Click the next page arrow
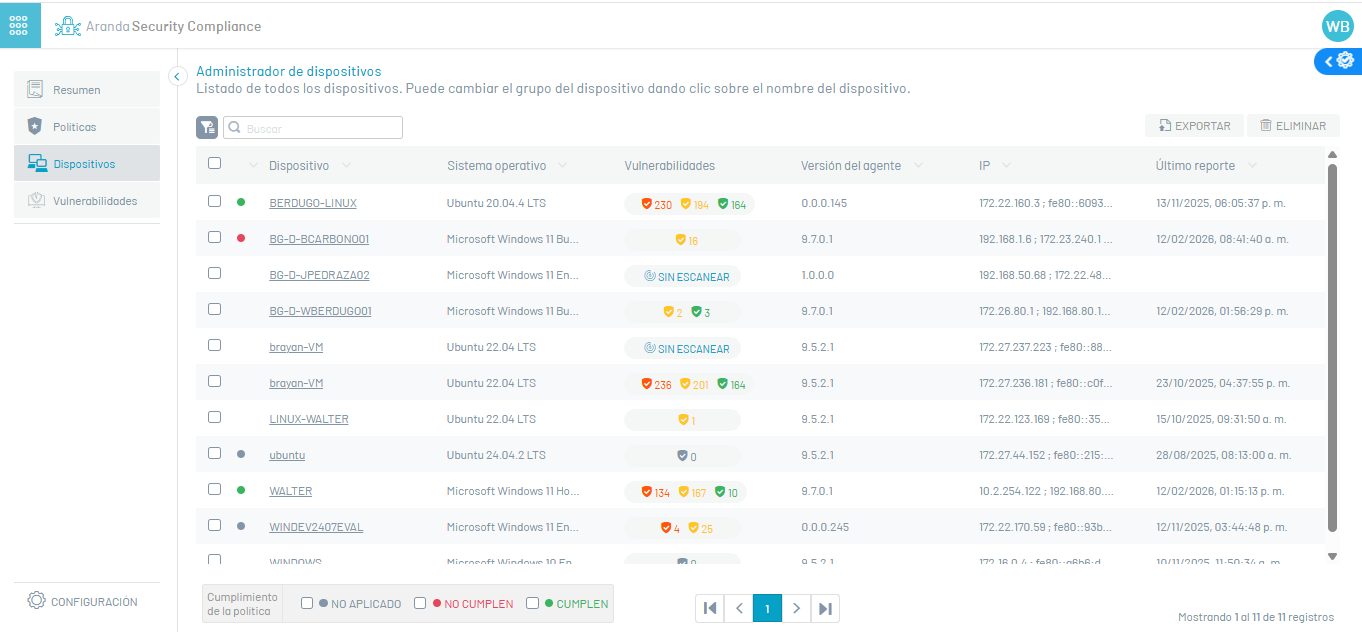 [796, 608]
